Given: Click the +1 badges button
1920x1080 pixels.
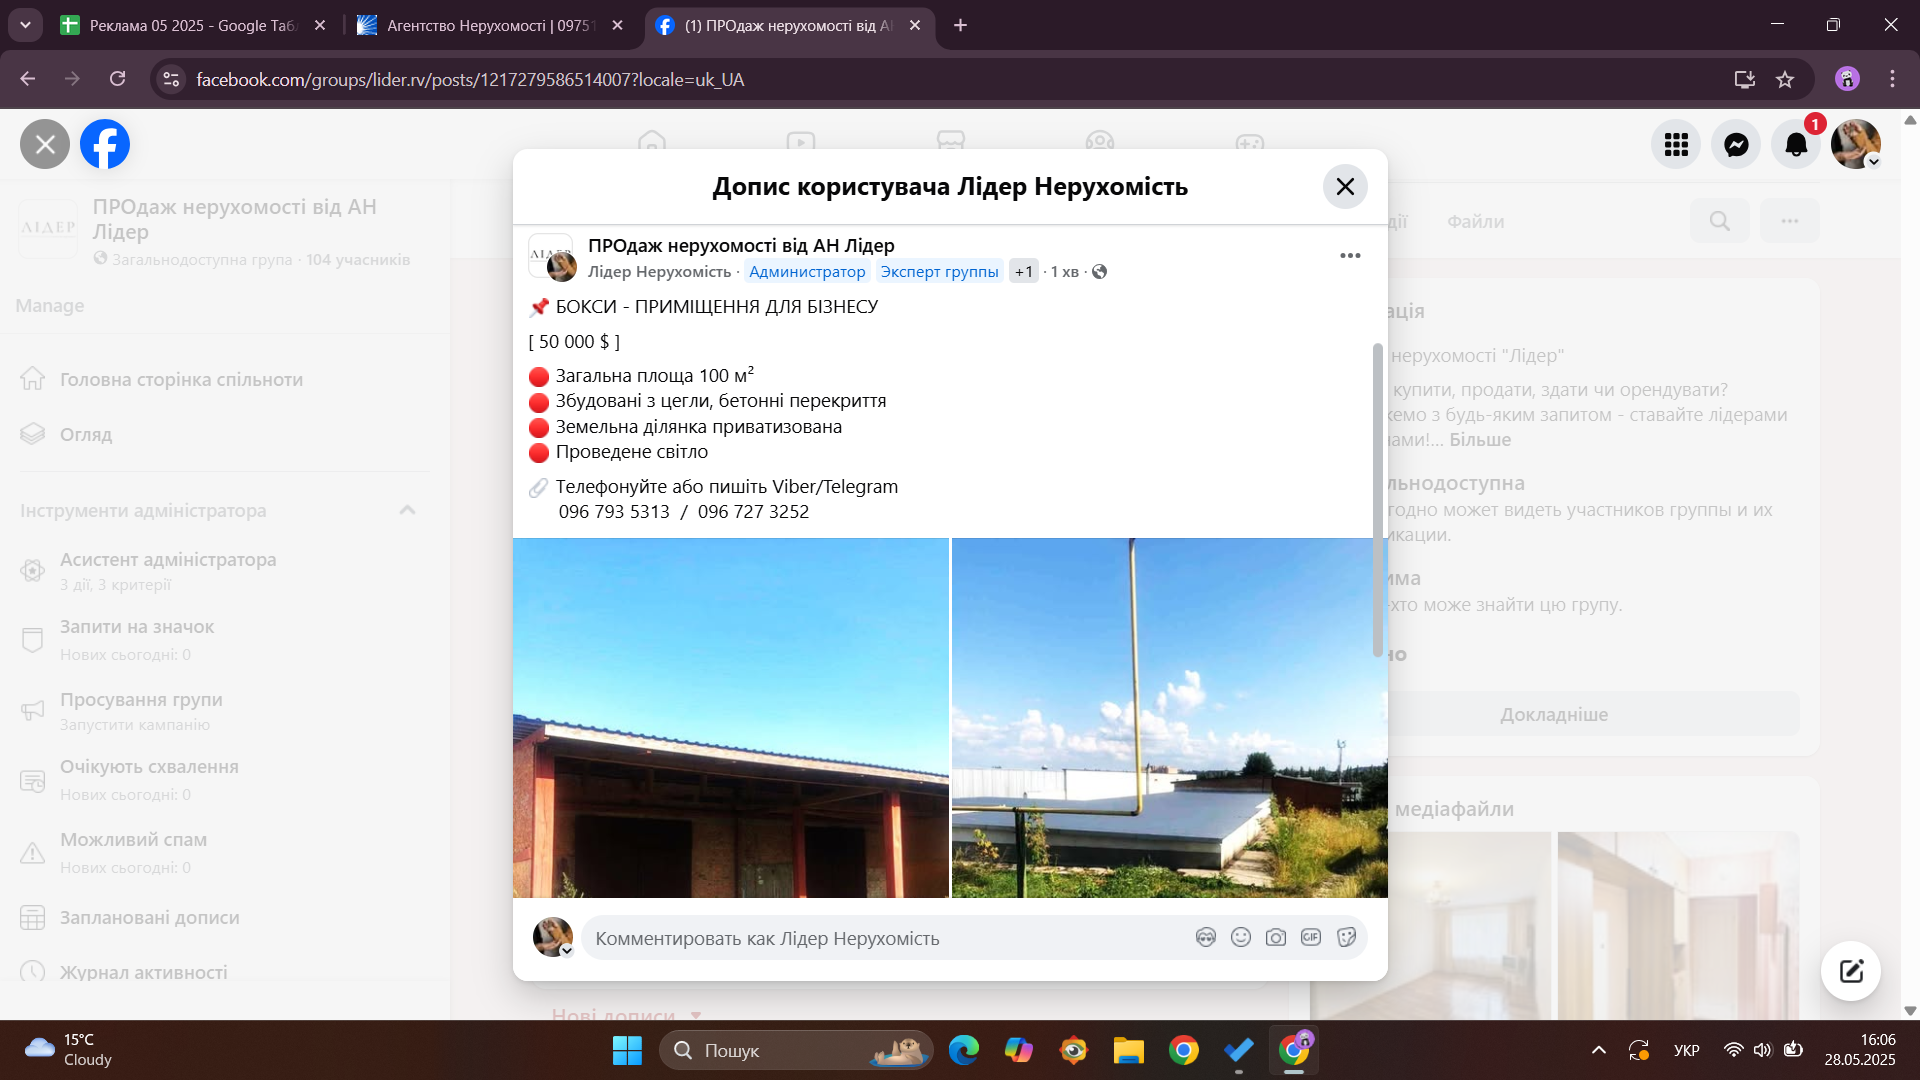Looking at the screenshot, I should click(x=1023, y=272).
